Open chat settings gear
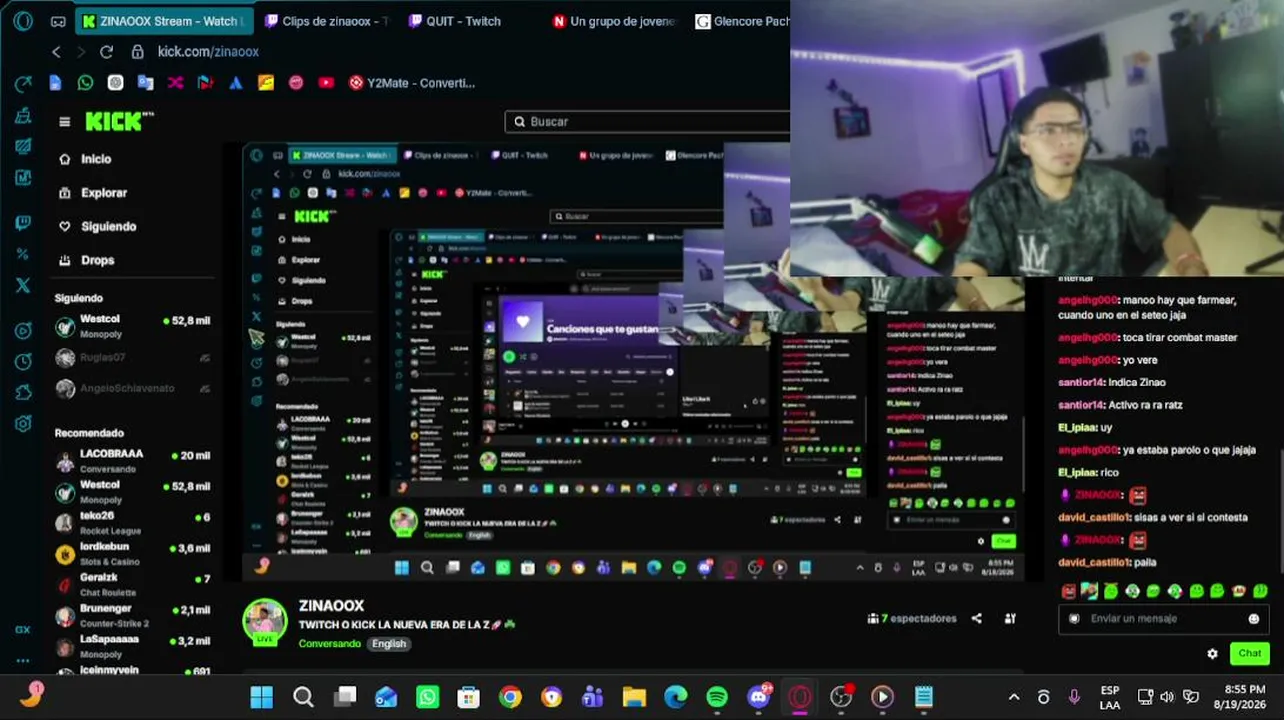 1212,654
